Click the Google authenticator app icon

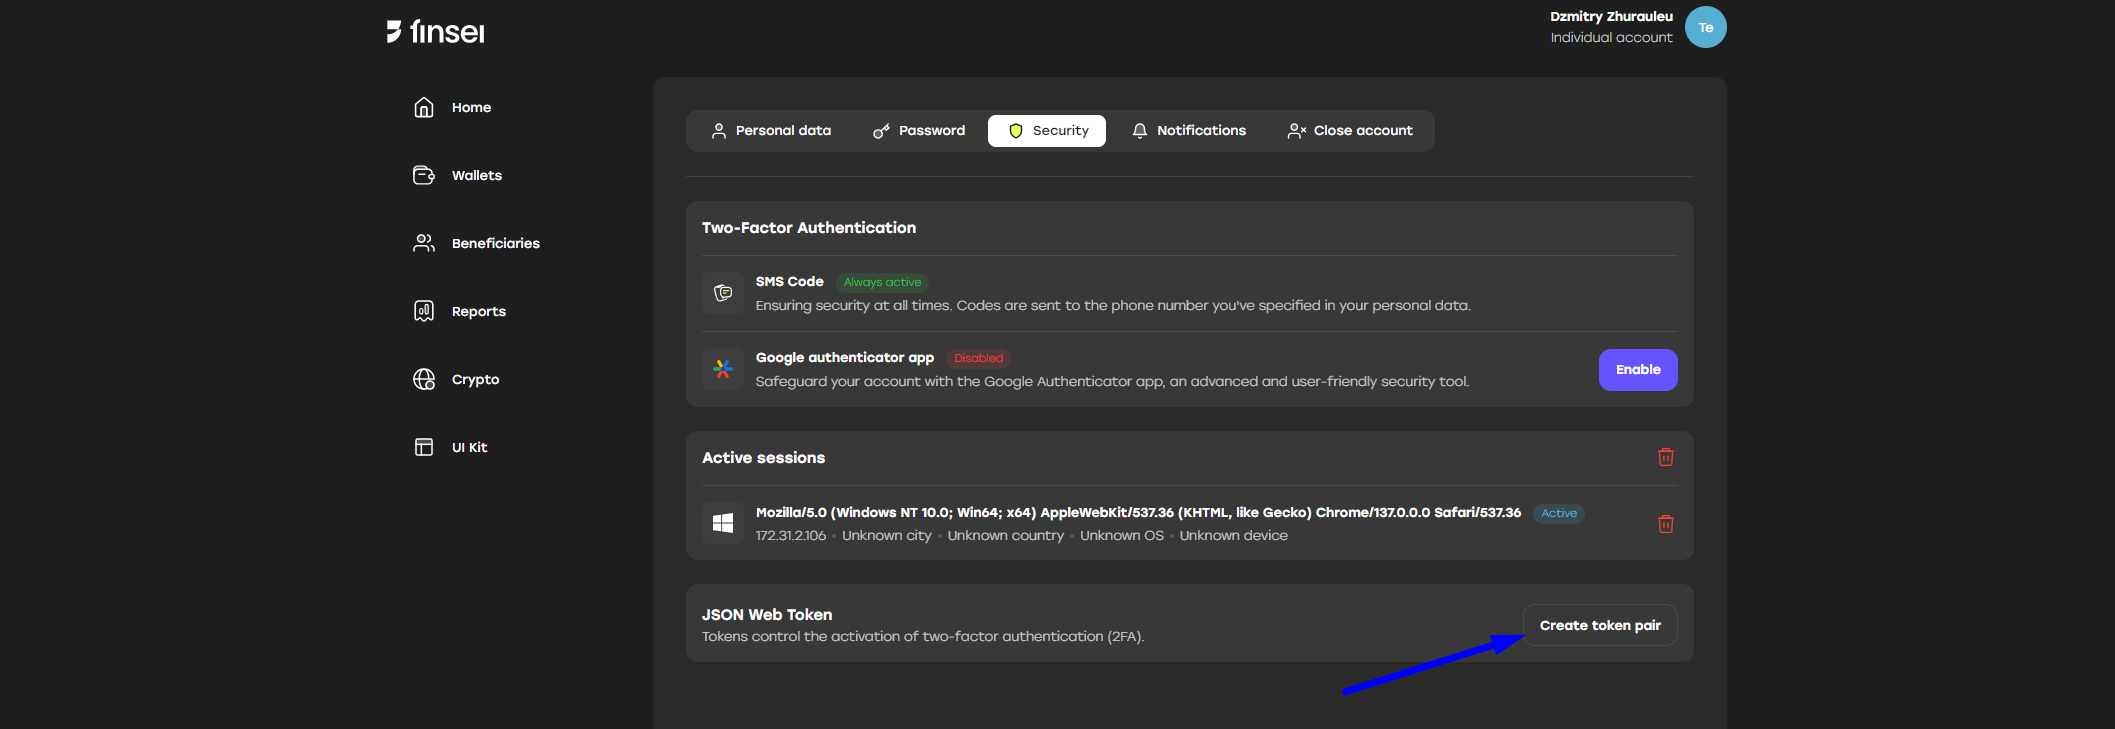(x=723, y=369)
